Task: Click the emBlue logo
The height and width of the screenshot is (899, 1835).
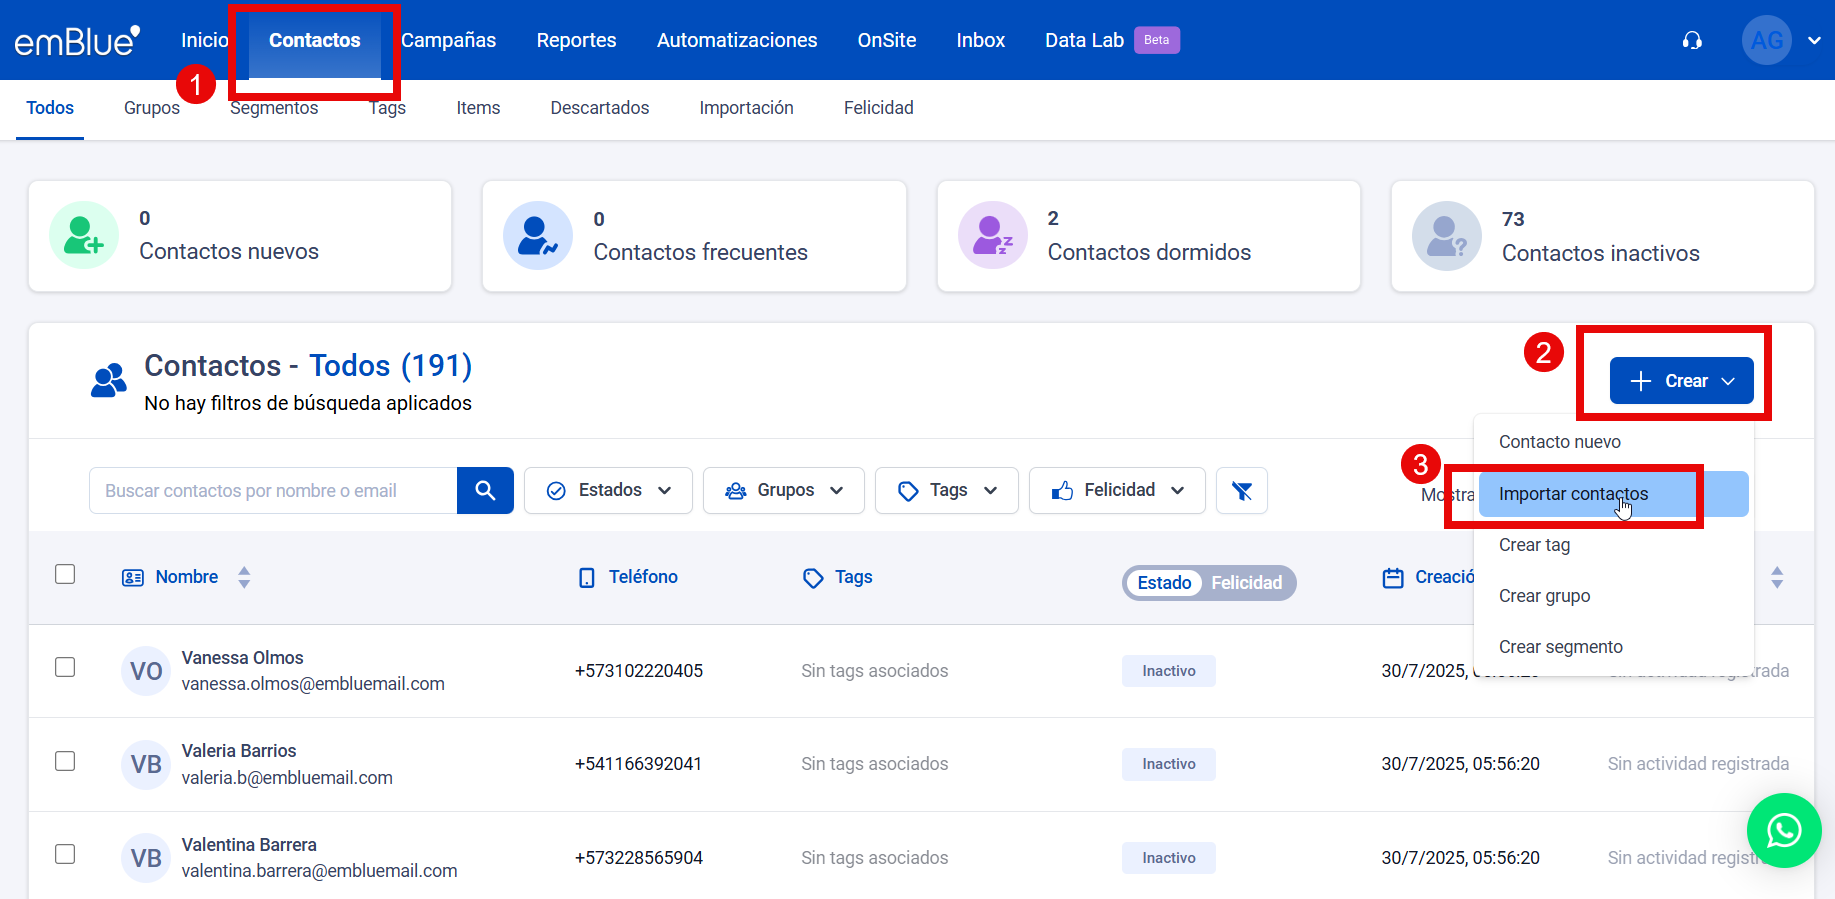Action: pyautogui.click(x=76, y=40)
